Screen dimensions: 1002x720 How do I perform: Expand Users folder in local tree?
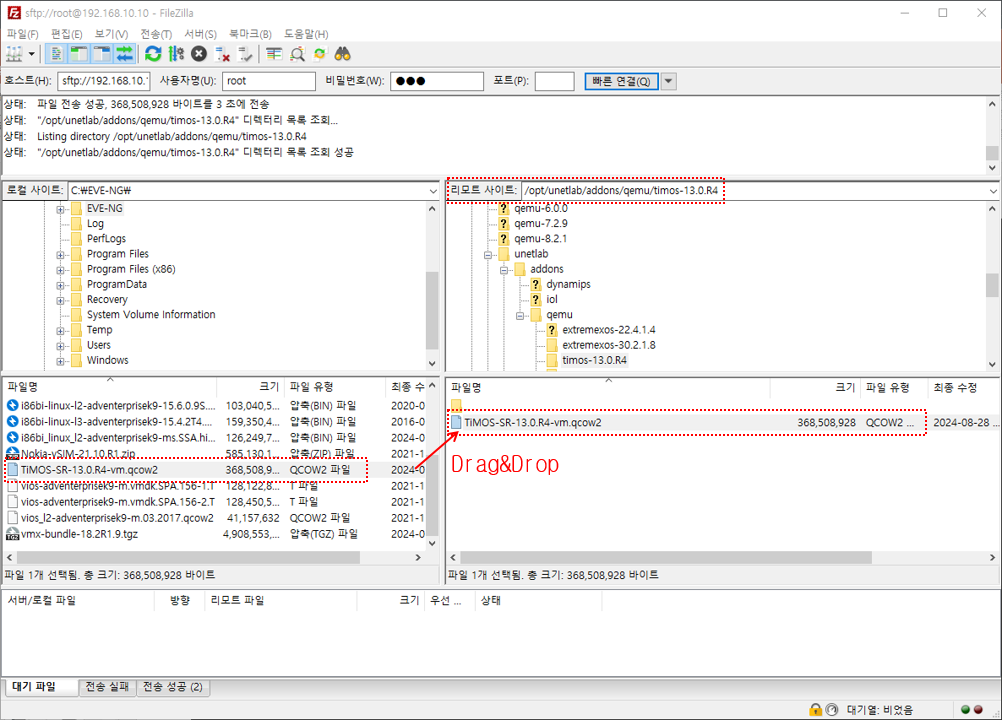[60, 346]
